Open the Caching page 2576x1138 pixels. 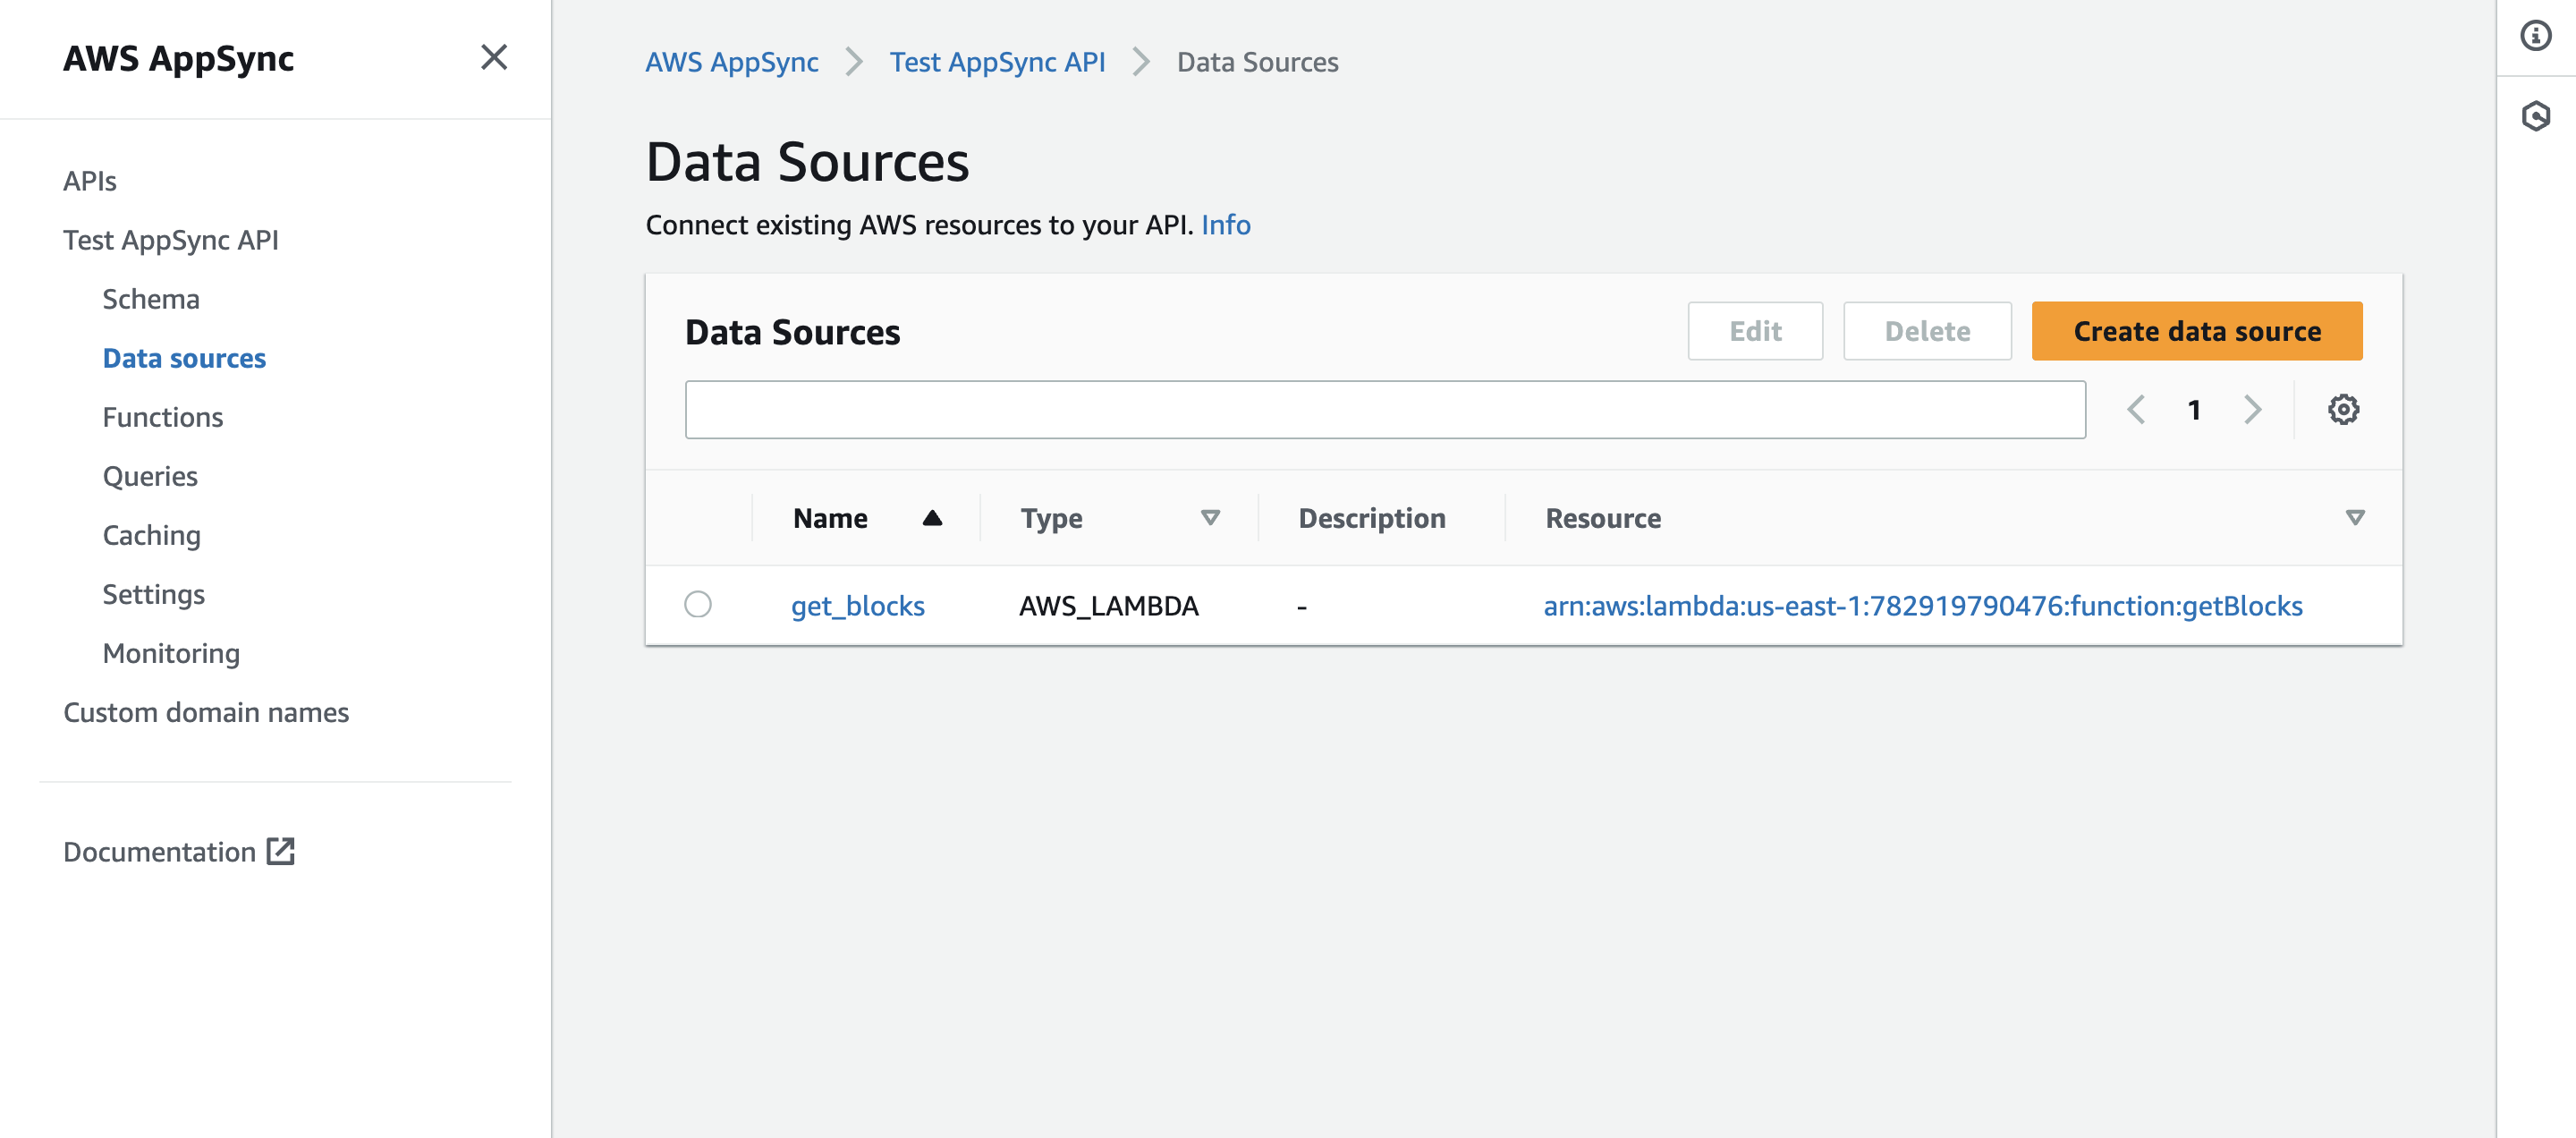152,535
